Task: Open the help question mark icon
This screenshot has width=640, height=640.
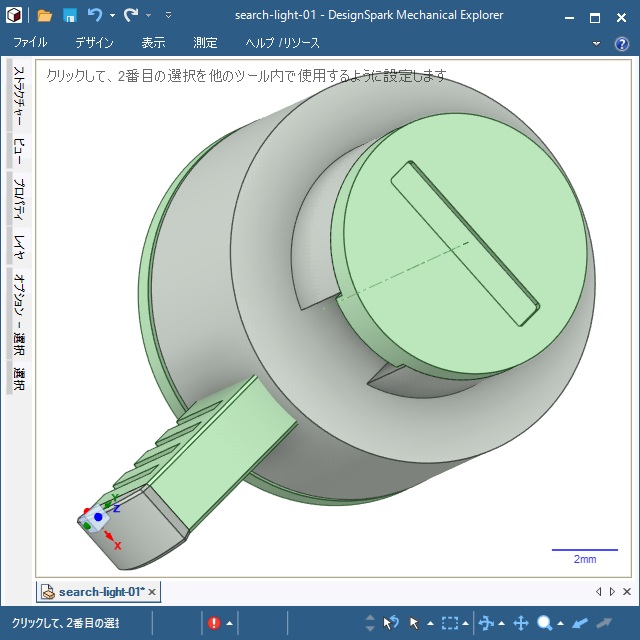Action: pos(621,43)
